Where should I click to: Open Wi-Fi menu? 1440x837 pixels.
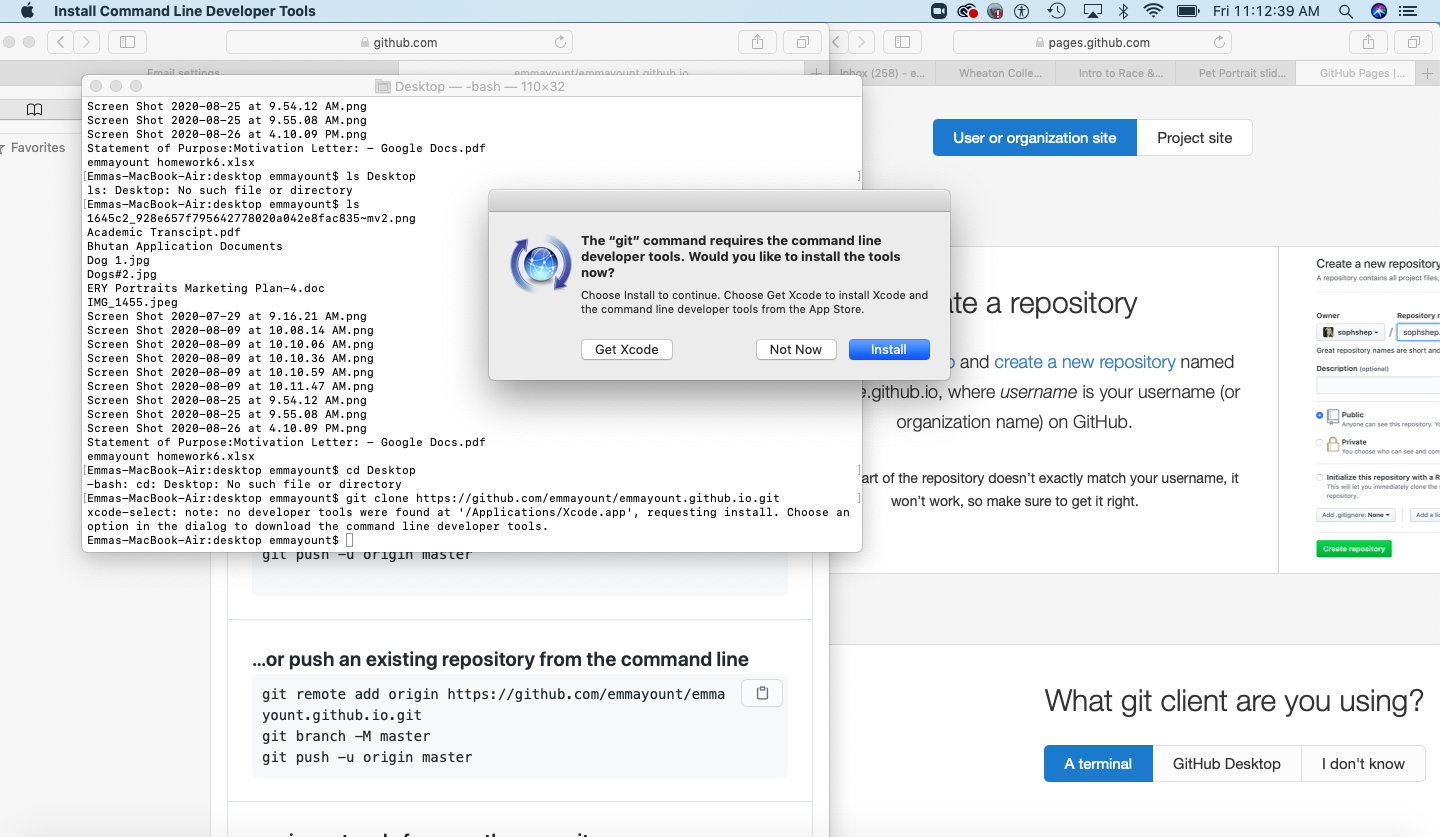(x=1154, y=11)
